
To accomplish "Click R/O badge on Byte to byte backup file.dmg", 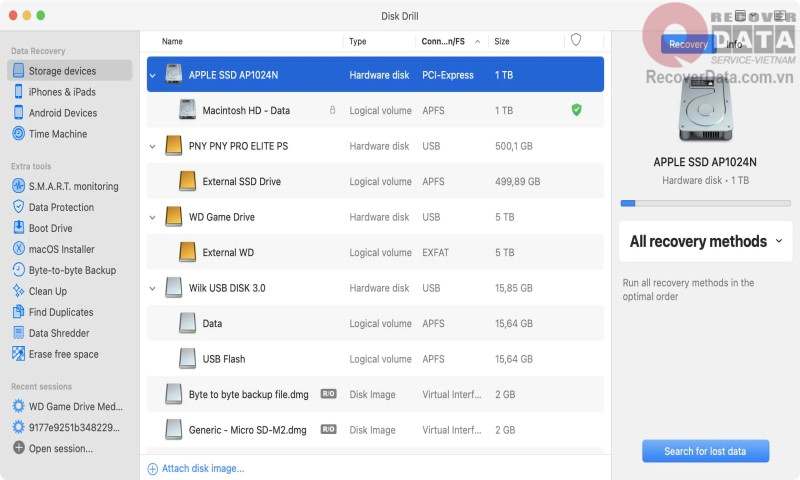I will (x=328, y=394).
